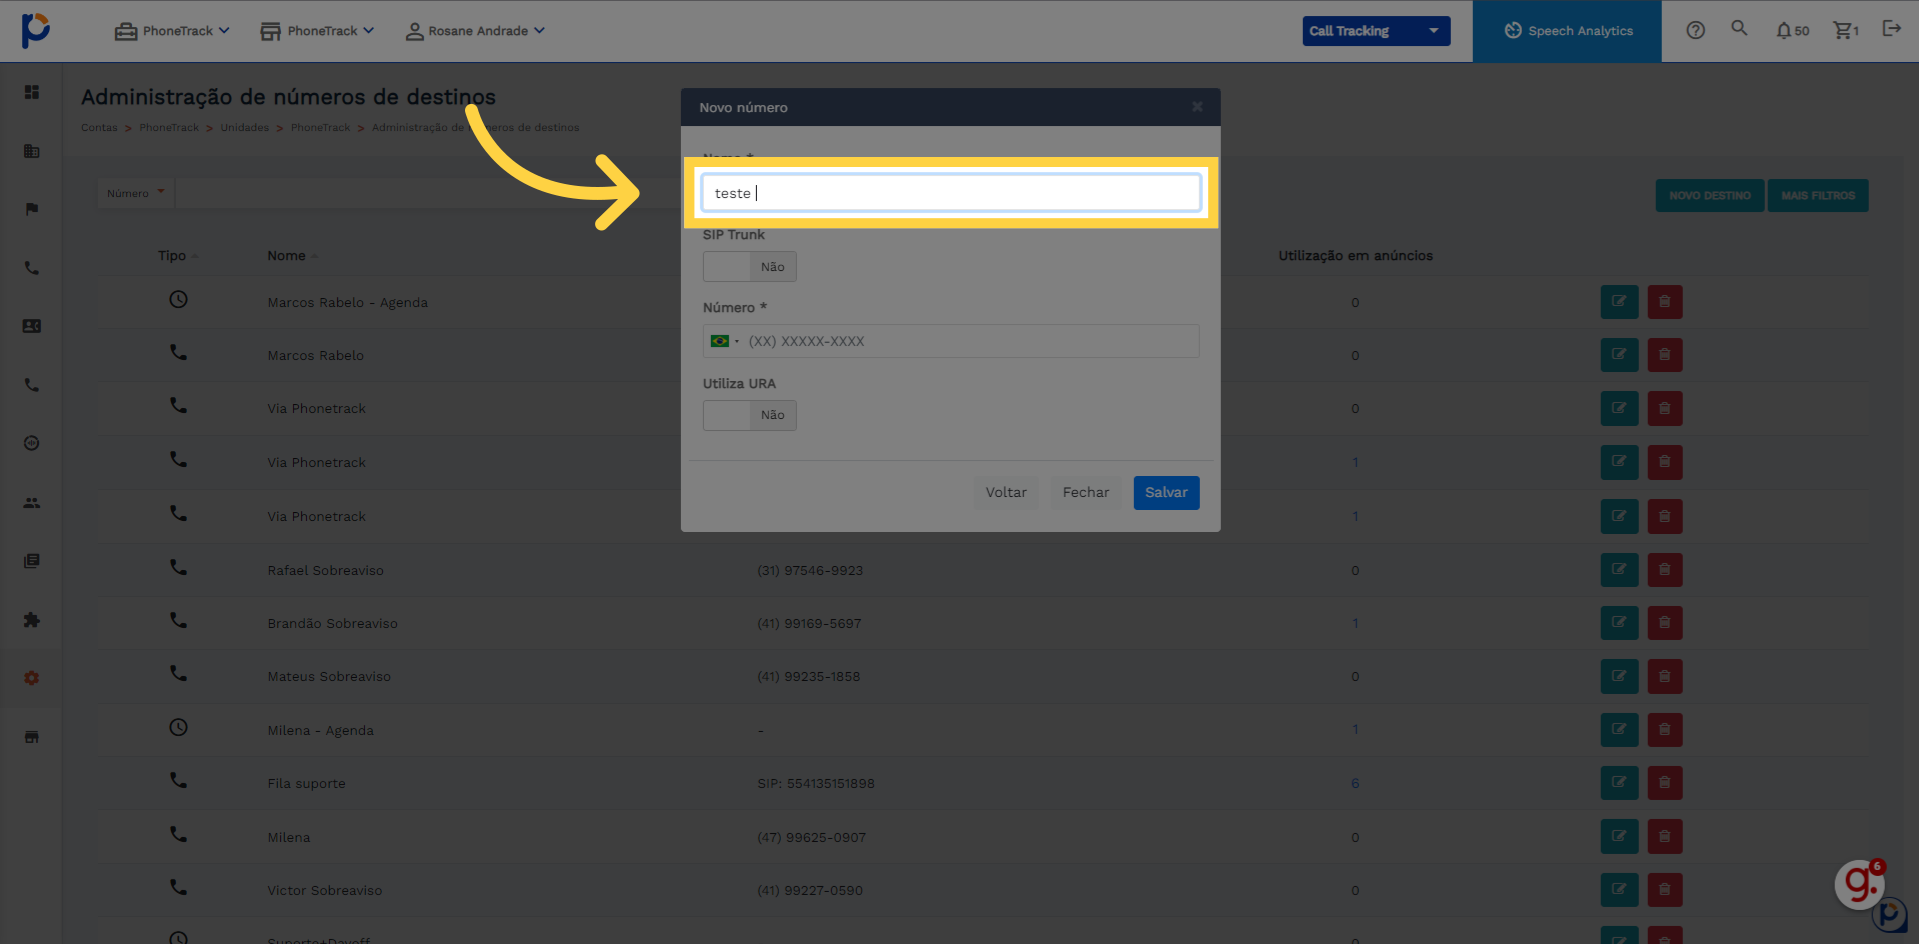Click the logout icon in the top bar
Viewport: 1919px width, 944px height.
pyautogui.click(x=1891, y=28)
